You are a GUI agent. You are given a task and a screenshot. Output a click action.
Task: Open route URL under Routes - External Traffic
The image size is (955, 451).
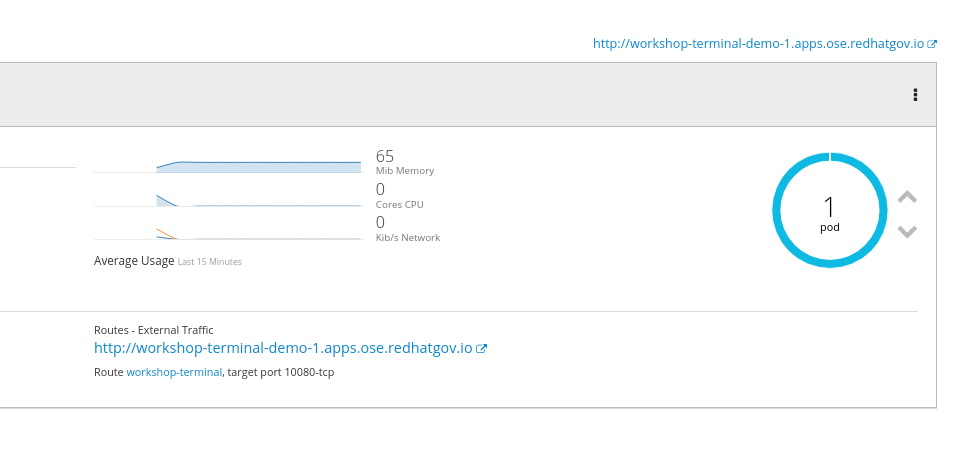(x=283, y=349)
